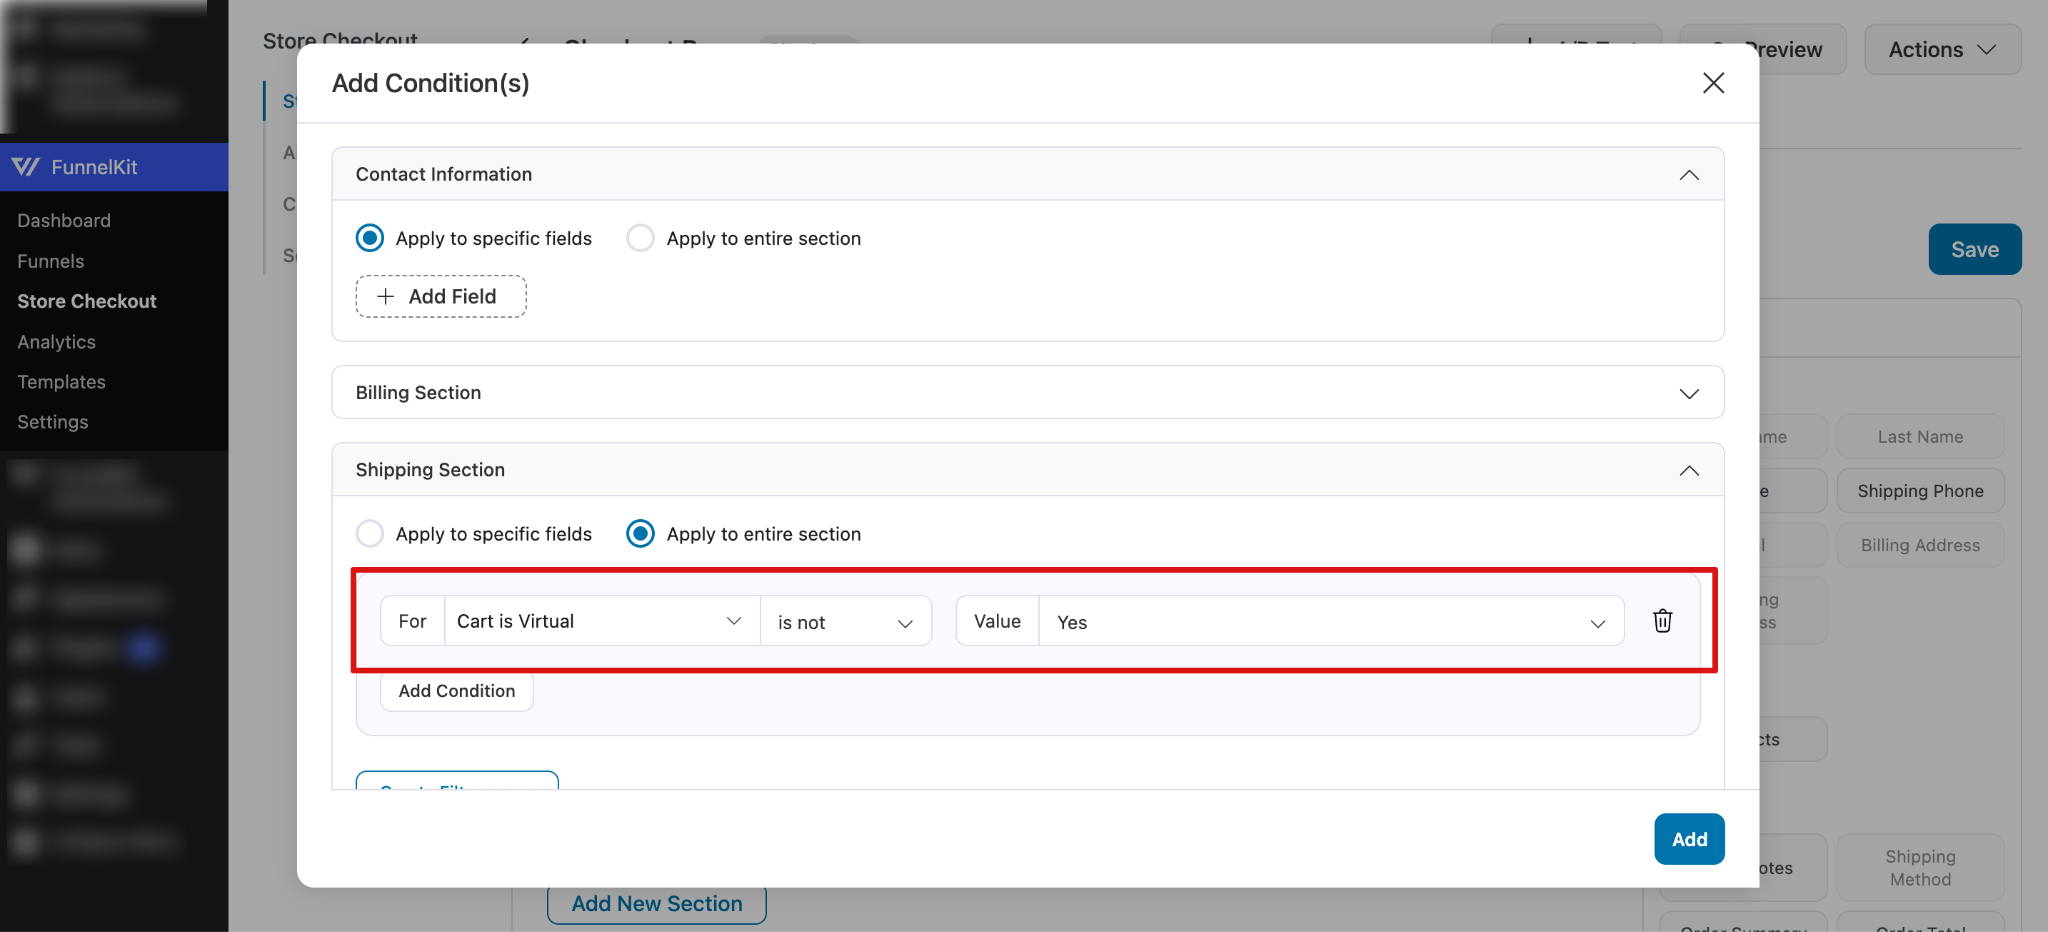This screenshot has height=932, width=2048.
Task: Select "Apply to entire section" under Contact Information
Action: [640, 237]
